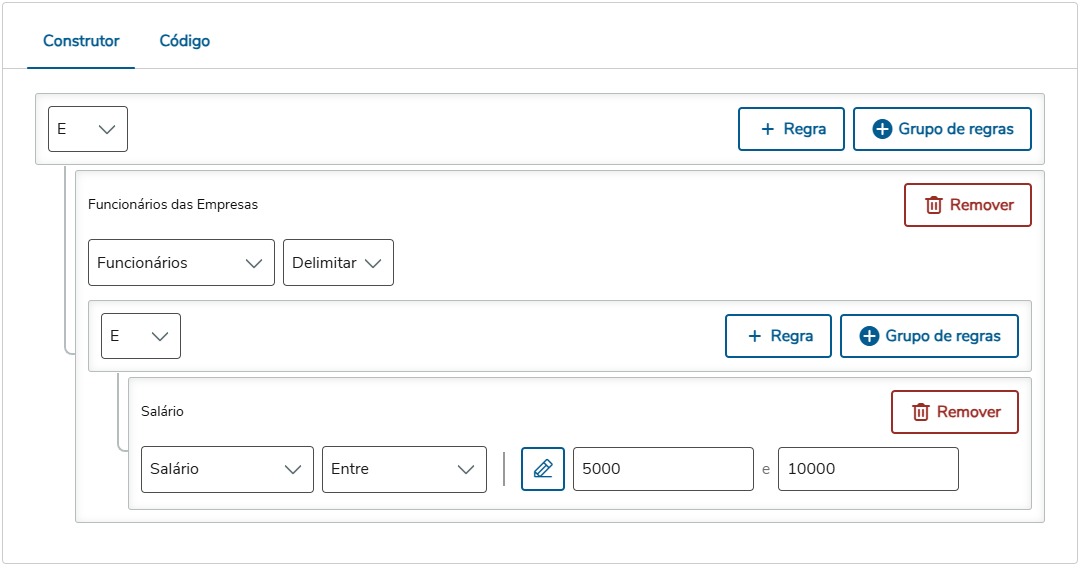Open the top-level E operator dropdown

[x=88, y=129]
